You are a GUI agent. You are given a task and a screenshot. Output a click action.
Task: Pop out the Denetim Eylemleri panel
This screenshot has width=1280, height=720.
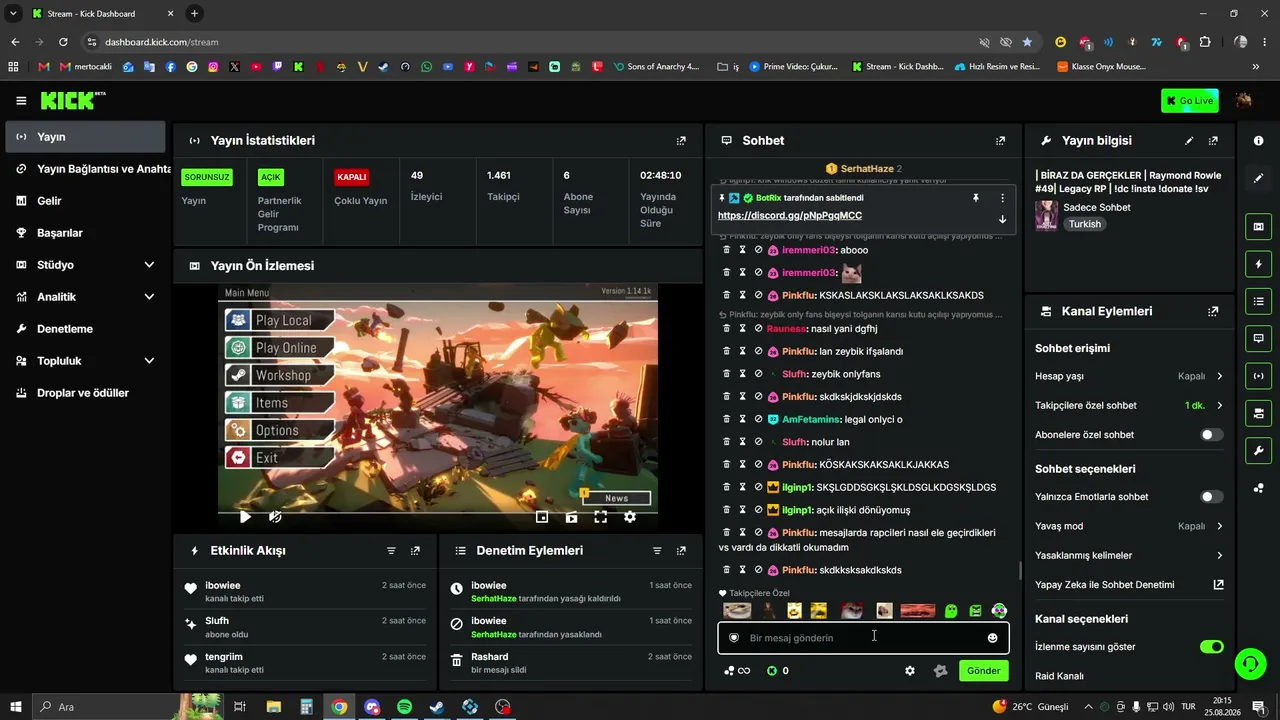[681, 551]
